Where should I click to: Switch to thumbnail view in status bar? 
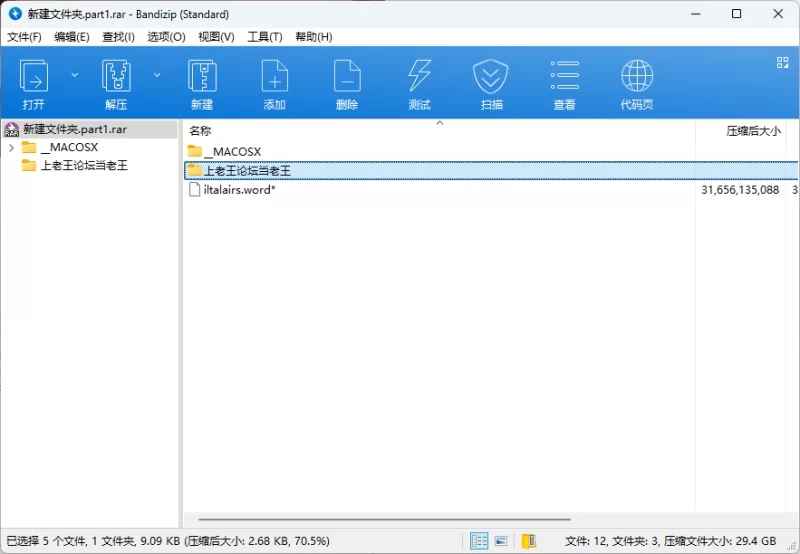click(501, 541)
